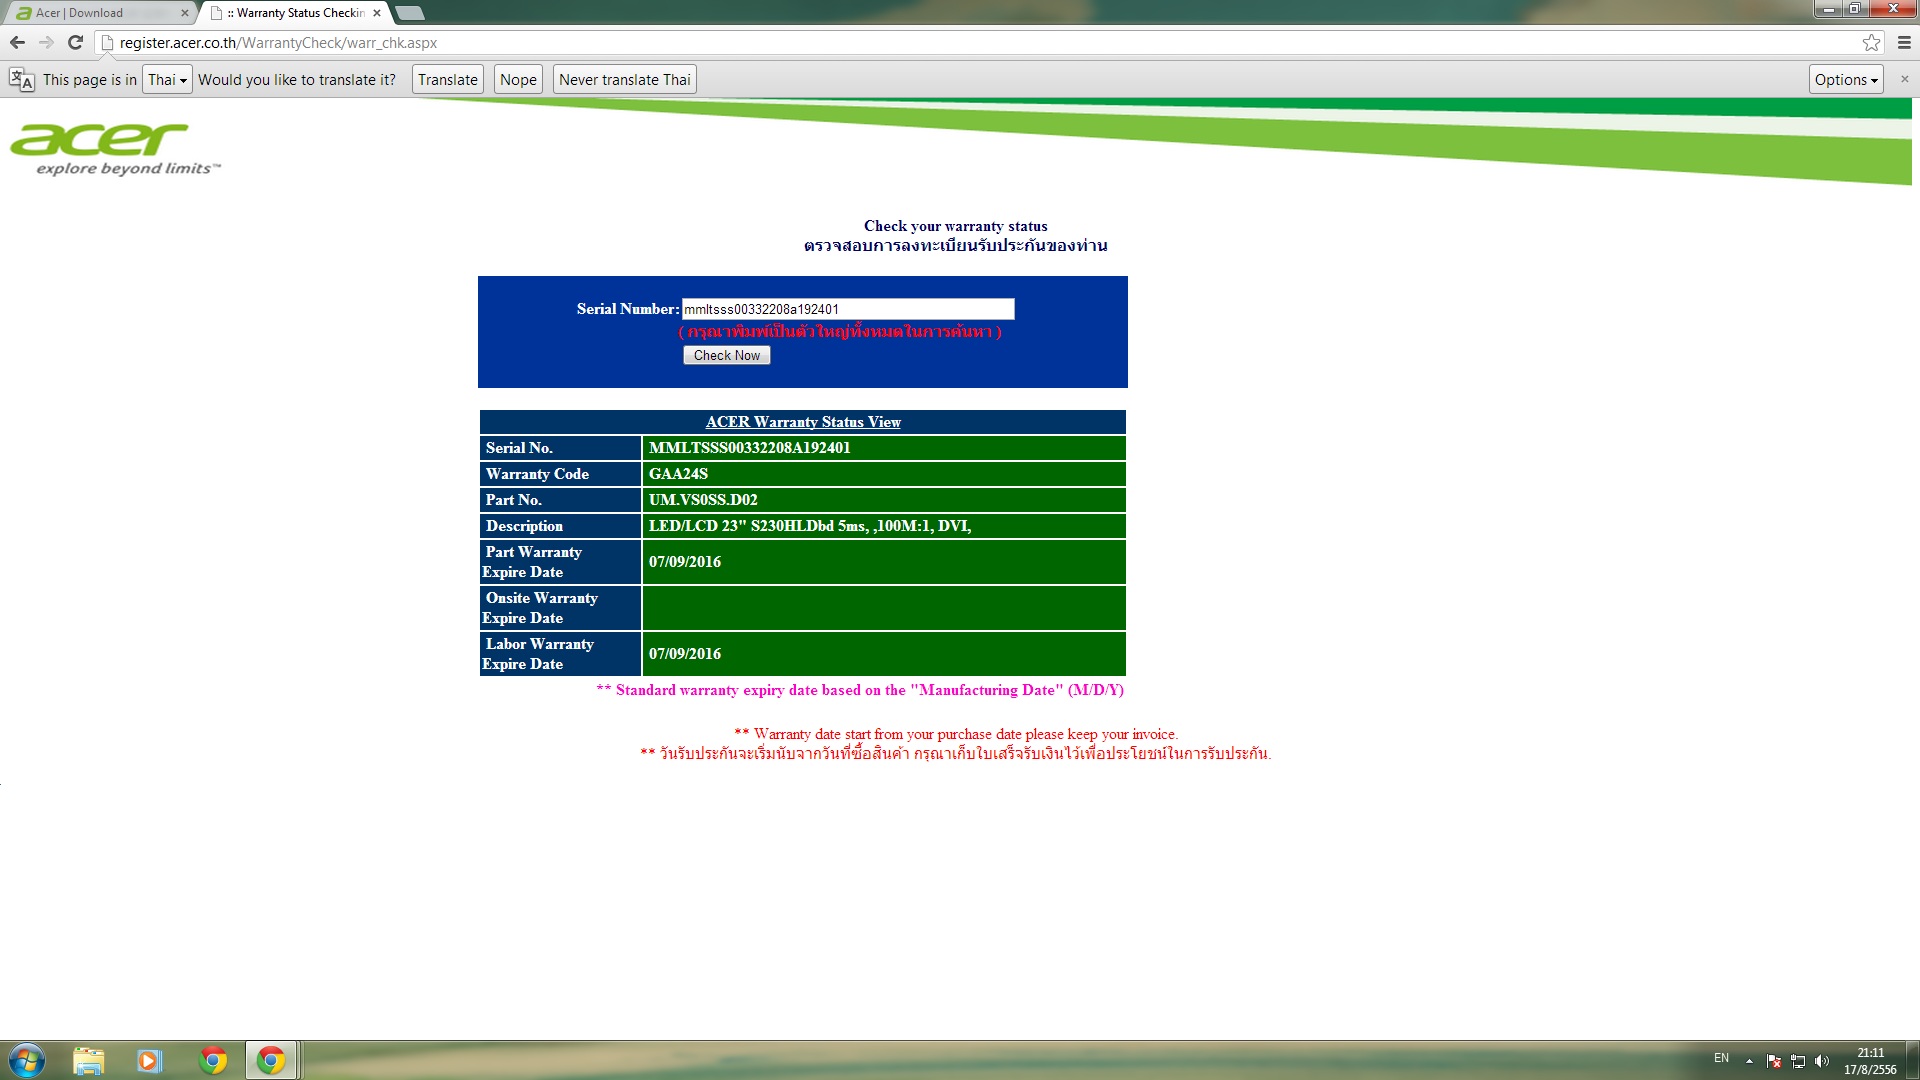This screenshot has width=1920, height=1080.
Task: Click the volume speaker tray icon
Action: point(1821,1061)
